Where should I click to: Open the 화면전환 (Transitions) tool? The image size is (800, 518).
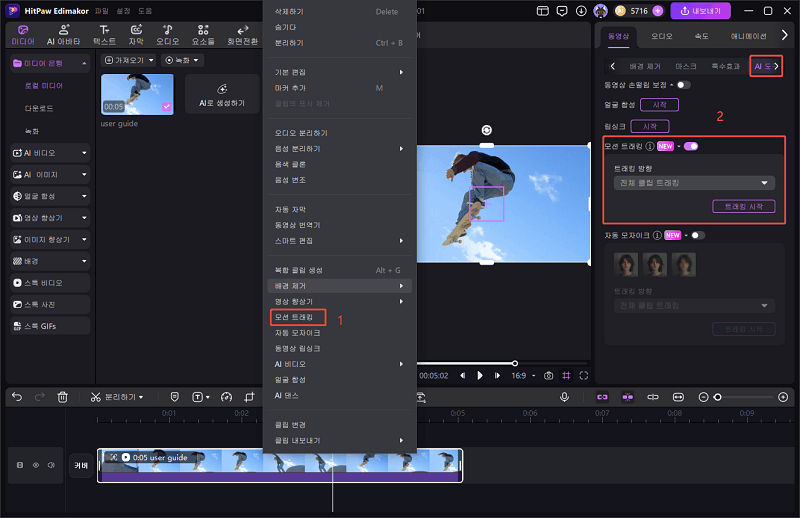pyautogui.click(x=242, y=35)
